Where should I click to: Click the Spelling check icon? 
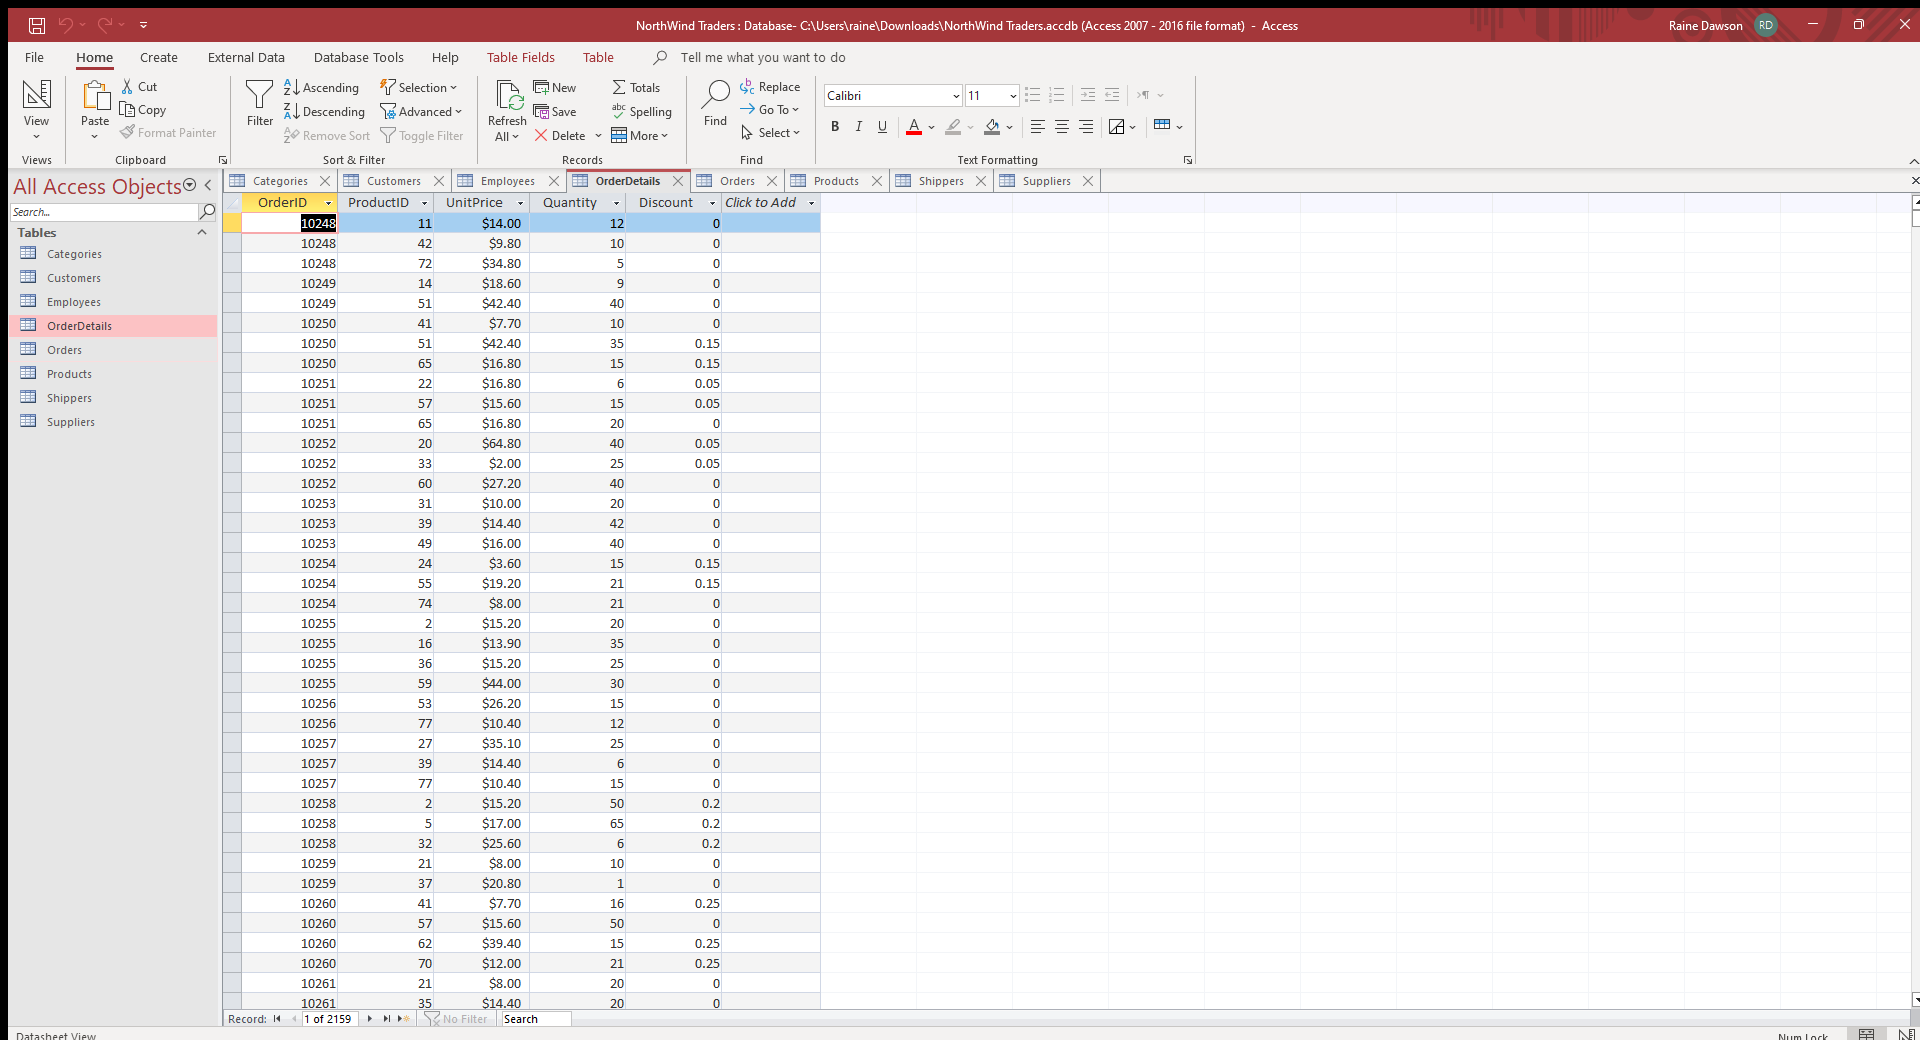(x=619, y=112)
